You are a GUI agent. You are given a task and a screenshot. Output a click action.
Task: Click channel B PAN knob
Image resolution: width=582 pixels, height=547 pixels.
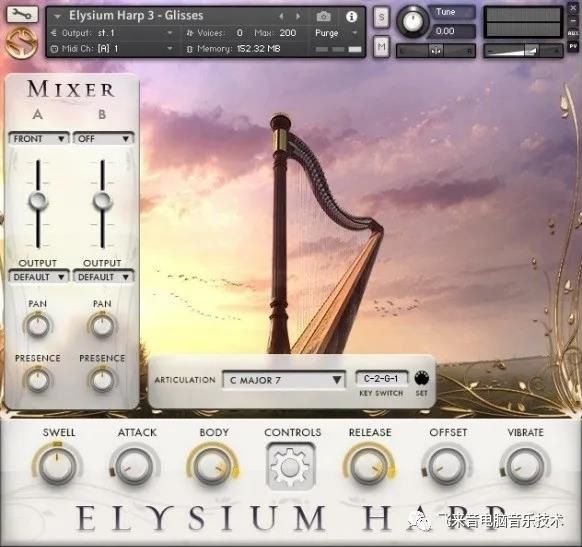tap(102, 326)
